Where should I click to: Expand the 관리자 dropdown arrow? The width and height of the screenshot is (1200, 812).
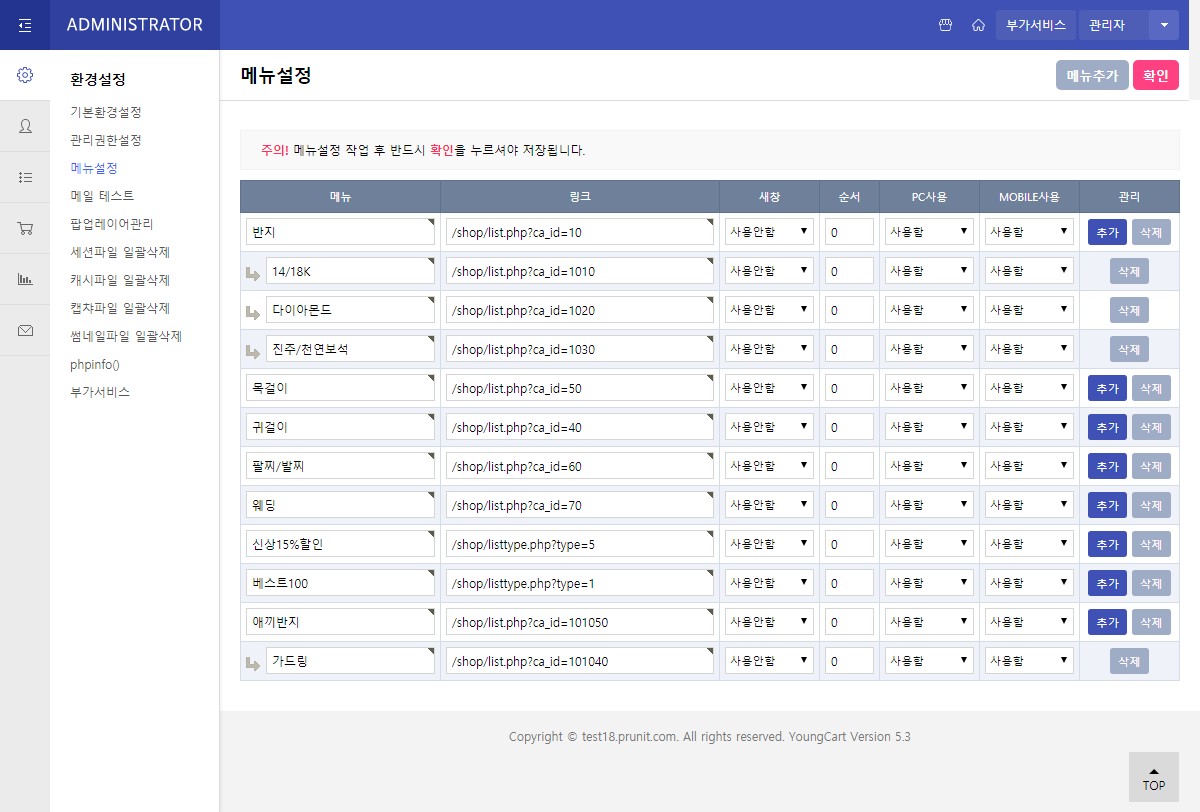click(x=1164, y=25)
